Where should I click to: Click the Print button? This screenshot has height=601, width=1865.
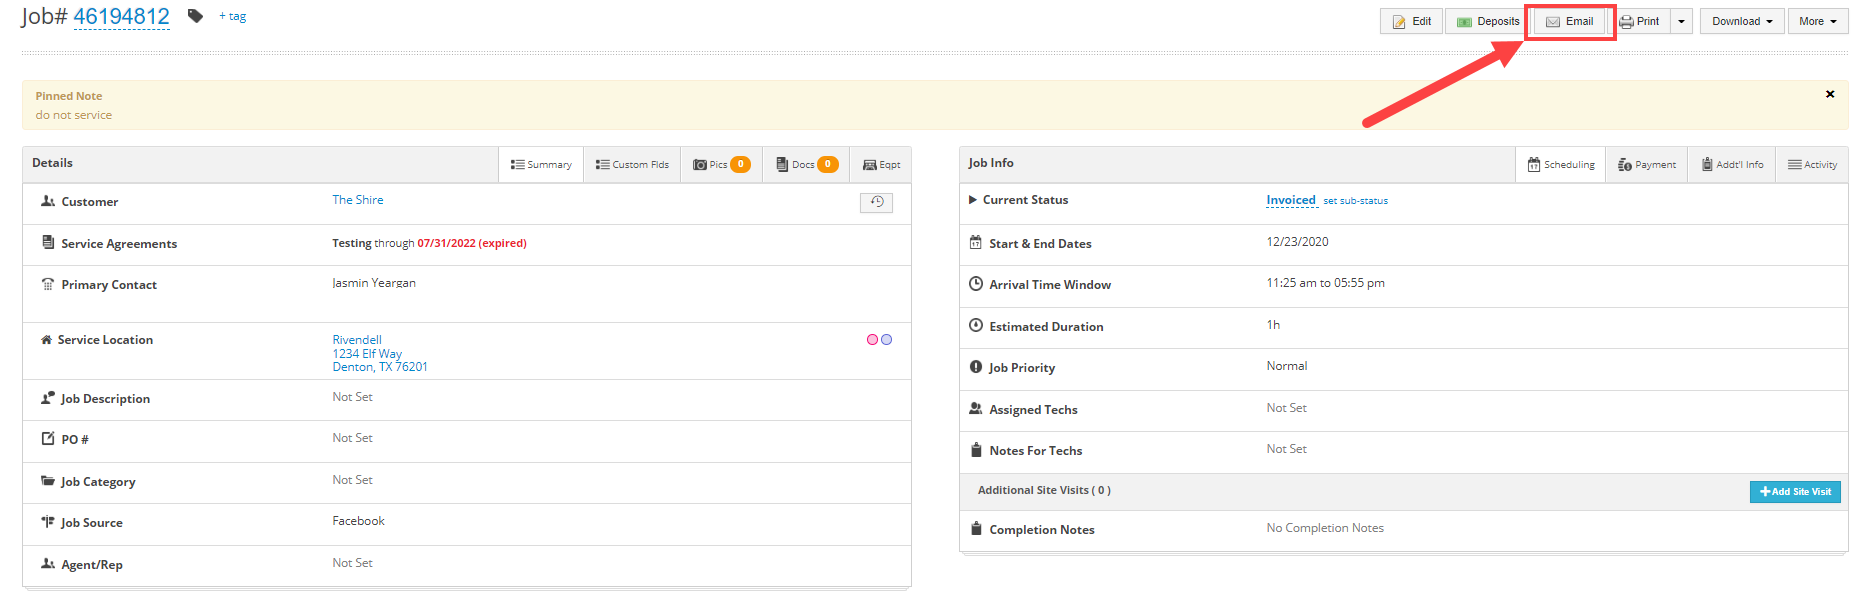pyautogui.click(x=1639, y=21)
